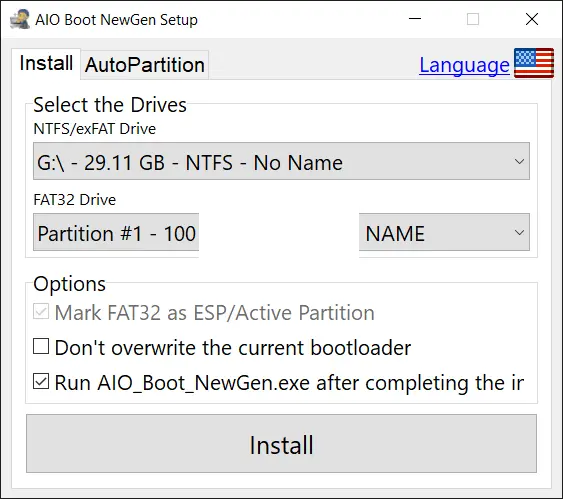Open the NTFS/exFAT Drive dropdown
This screenshot has height=499, width=563.
pyautogui.click(x=281, y=161)
